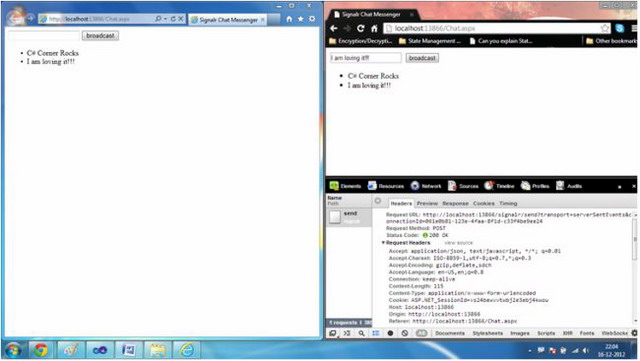Reload the page in Chrome
The height and width of the screenshot is (361, 640).
coord(360,28)
